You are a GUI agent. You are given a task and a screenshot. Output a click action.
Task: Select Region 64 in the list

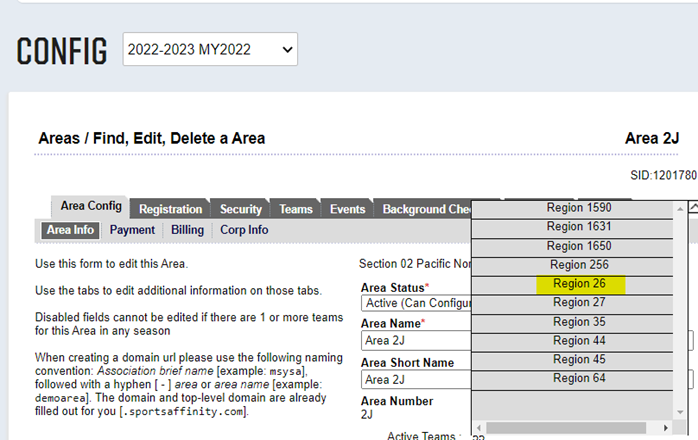579,379
